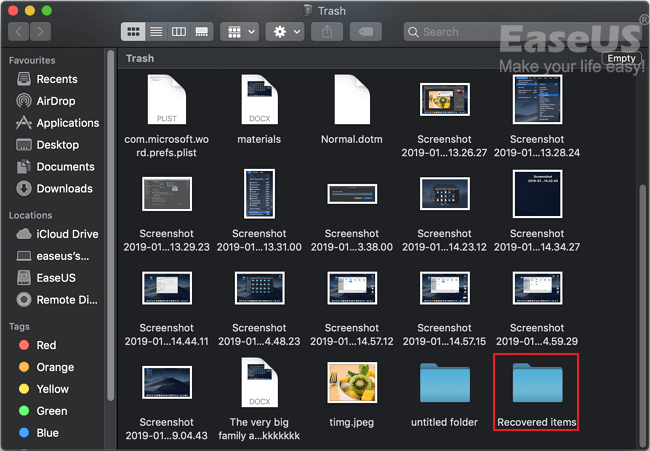Open the gear Action menu dropdown
The height and width of the screenshot is (451, 650).
[x=288, y=32]
